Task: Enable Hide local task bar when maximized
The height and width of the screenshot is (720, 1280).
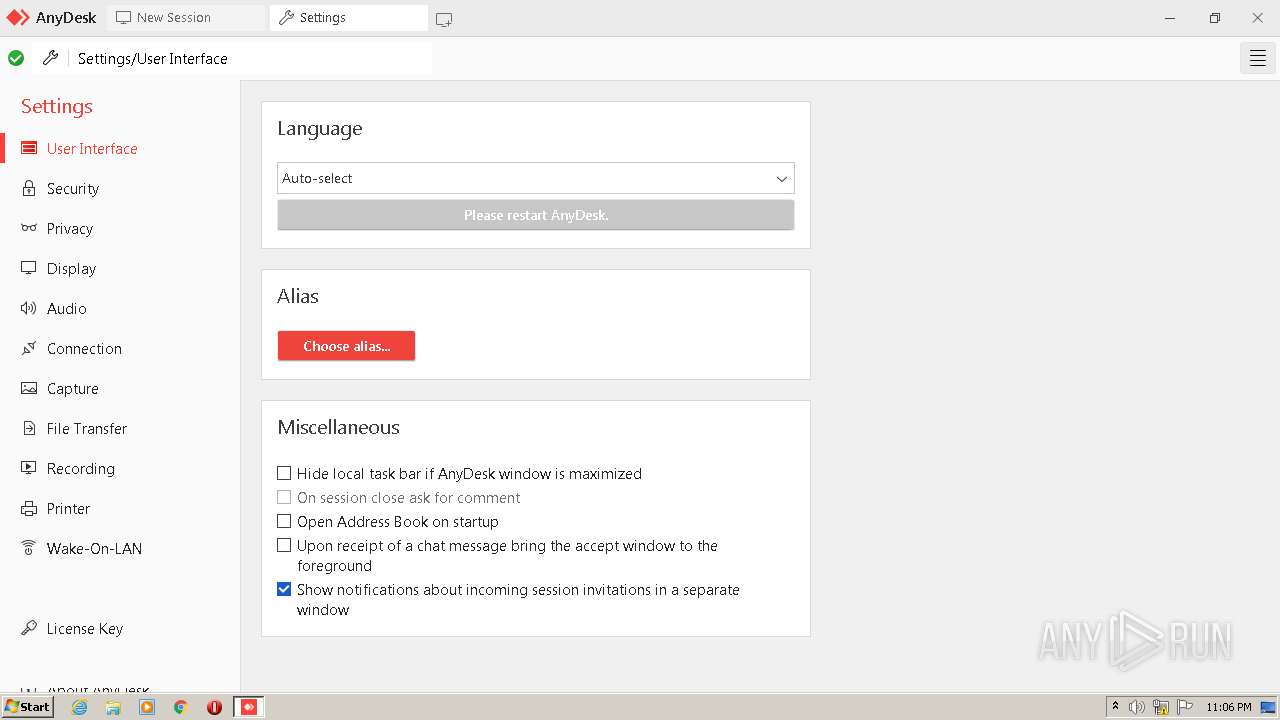Action: (x=284, y=473)
